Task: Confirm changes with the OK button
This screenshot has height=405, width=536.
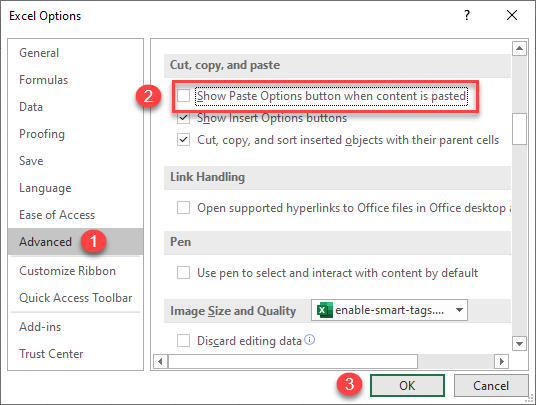Action: pyautogui.click(x=407, y=386)
